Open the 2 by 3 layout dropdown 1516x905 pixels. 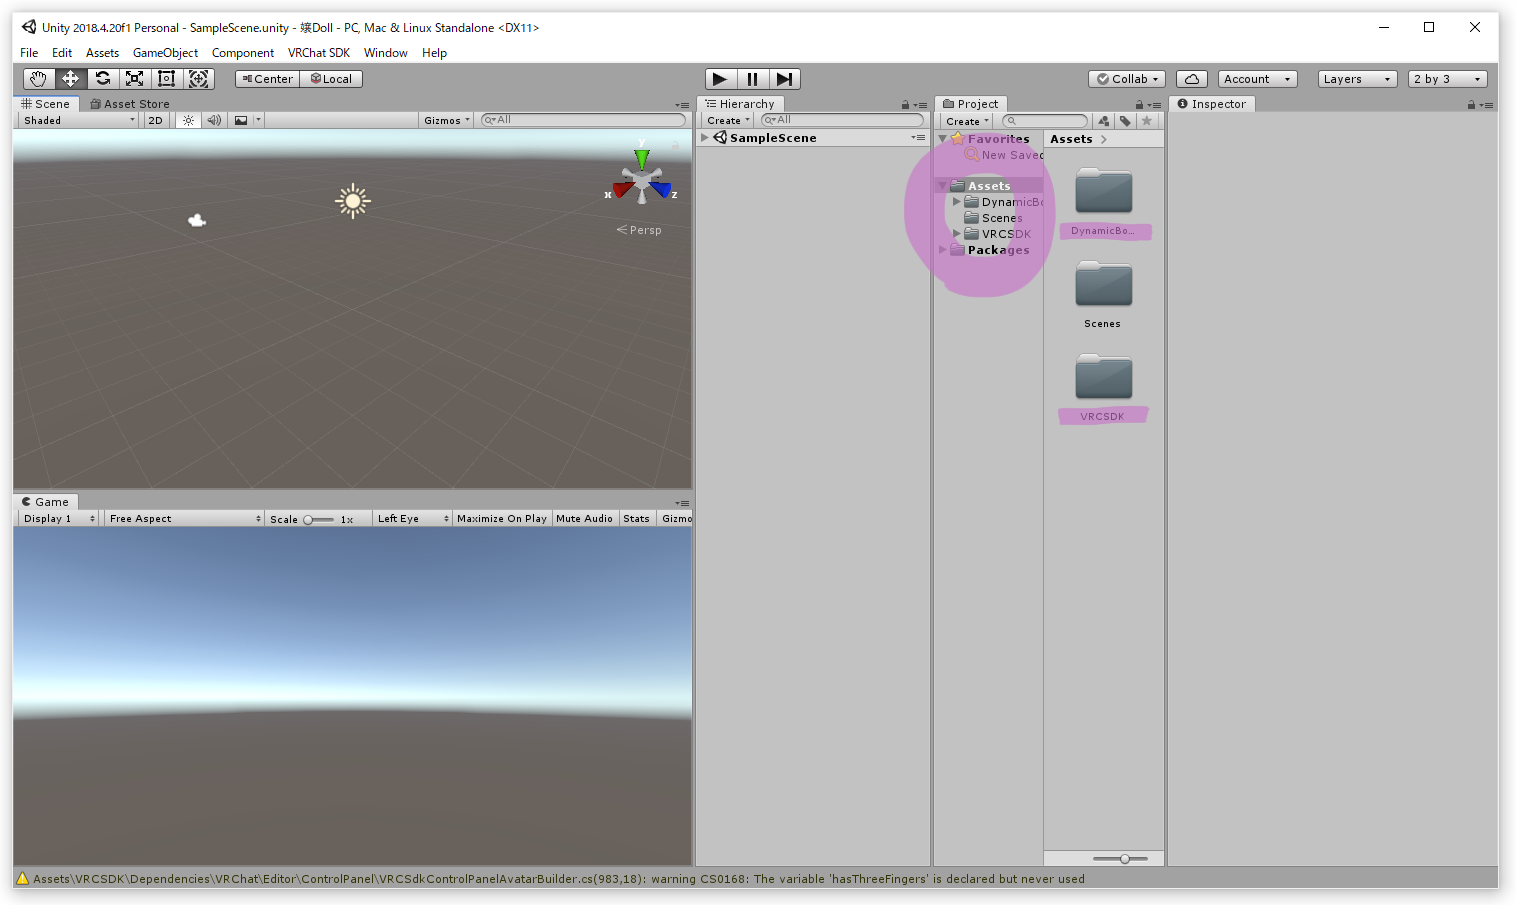click(x=1447, y=79)
